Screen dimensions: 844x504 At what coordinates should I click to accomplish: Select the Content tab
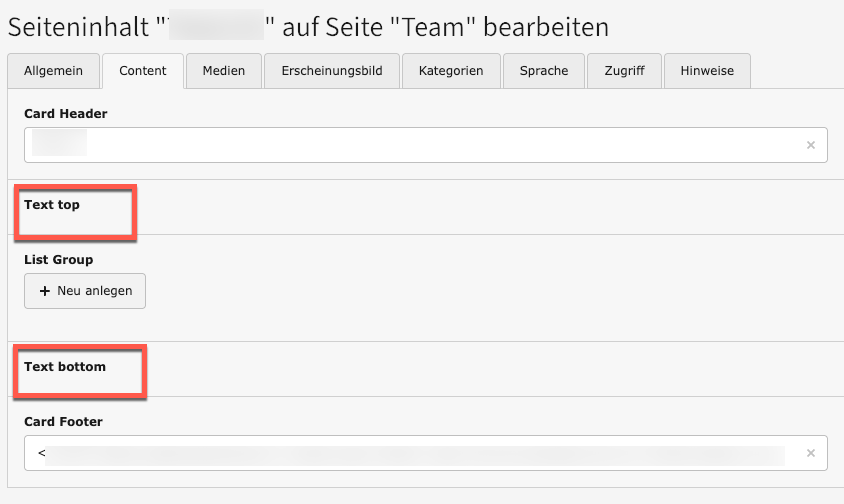(x=143, y=71)
